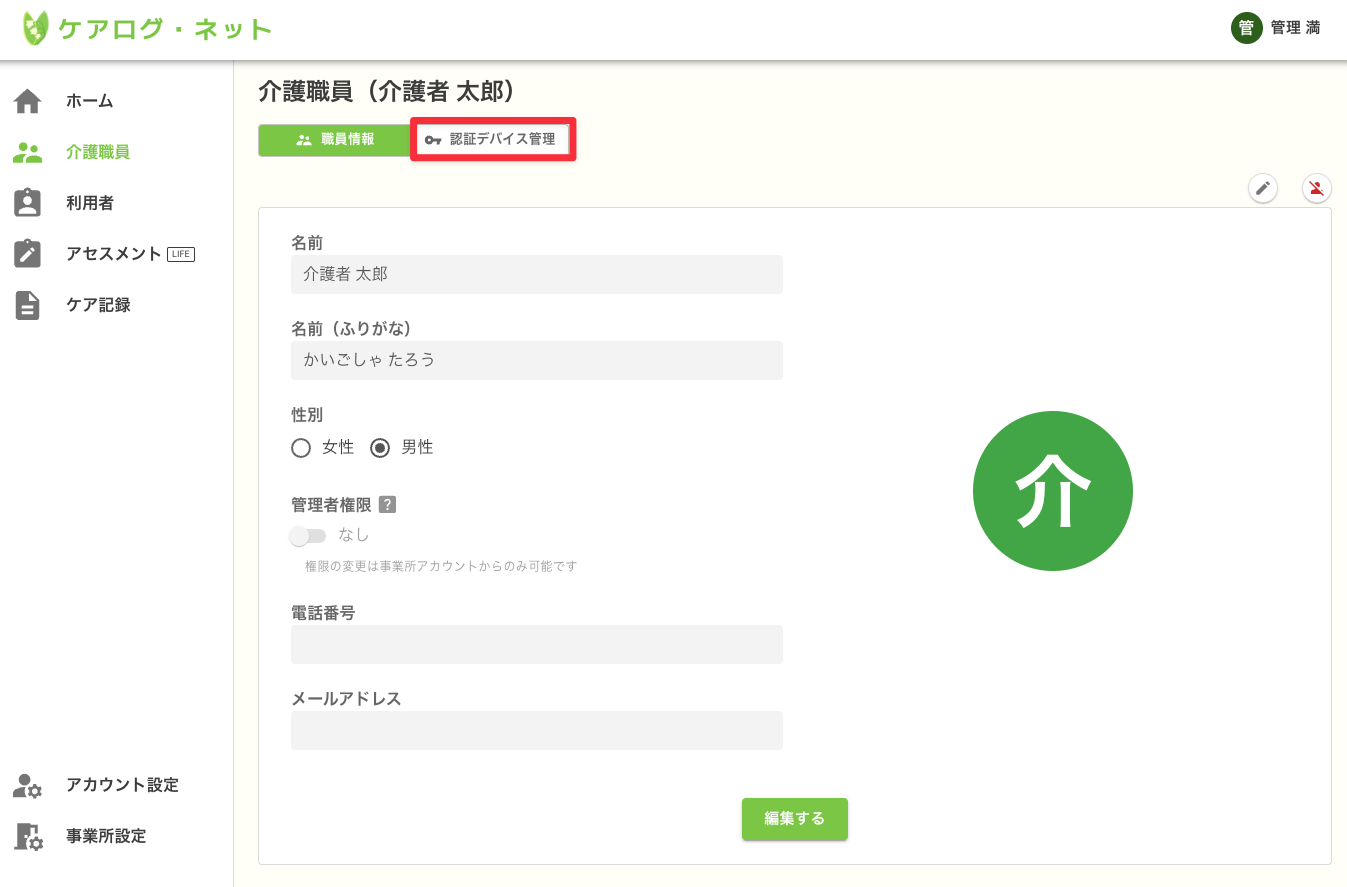Click the green 介 profile avatar
Viewport: 1347px width, 887px height.
click(1052, 490)
